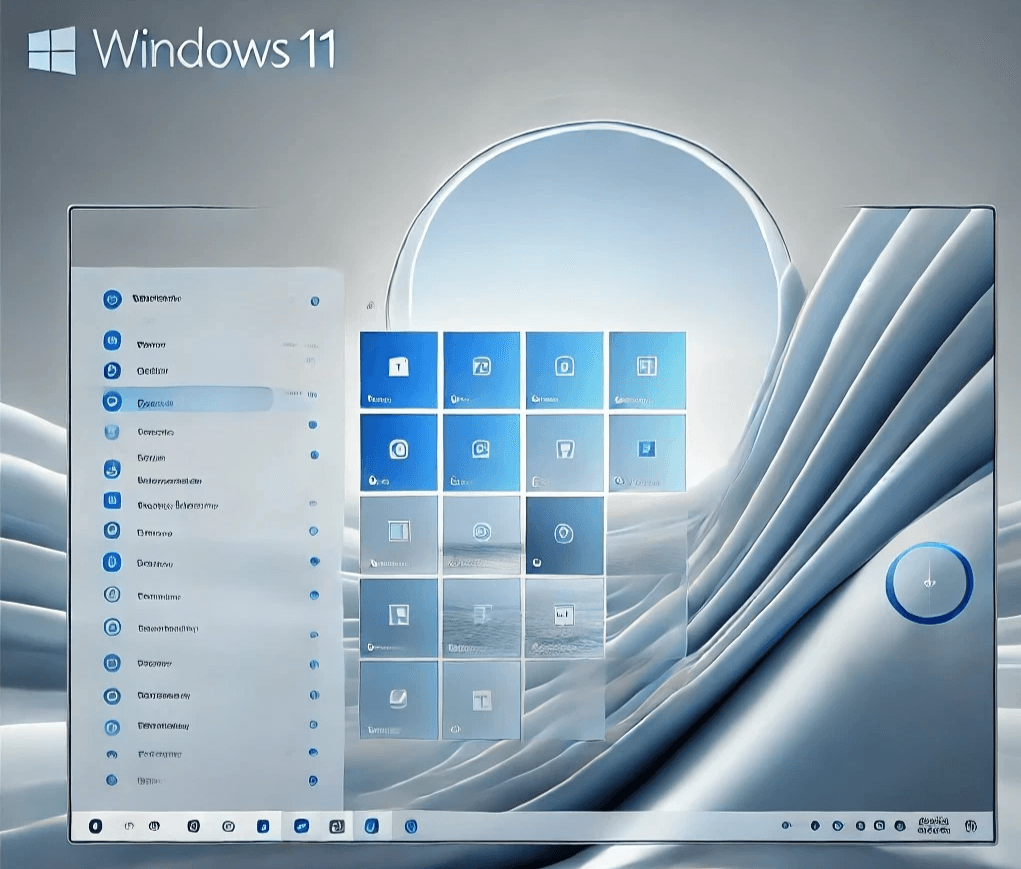Viewport: 1021px width, 869px height.
Task: Open the first tile in the top row
Action: [399, 370]
